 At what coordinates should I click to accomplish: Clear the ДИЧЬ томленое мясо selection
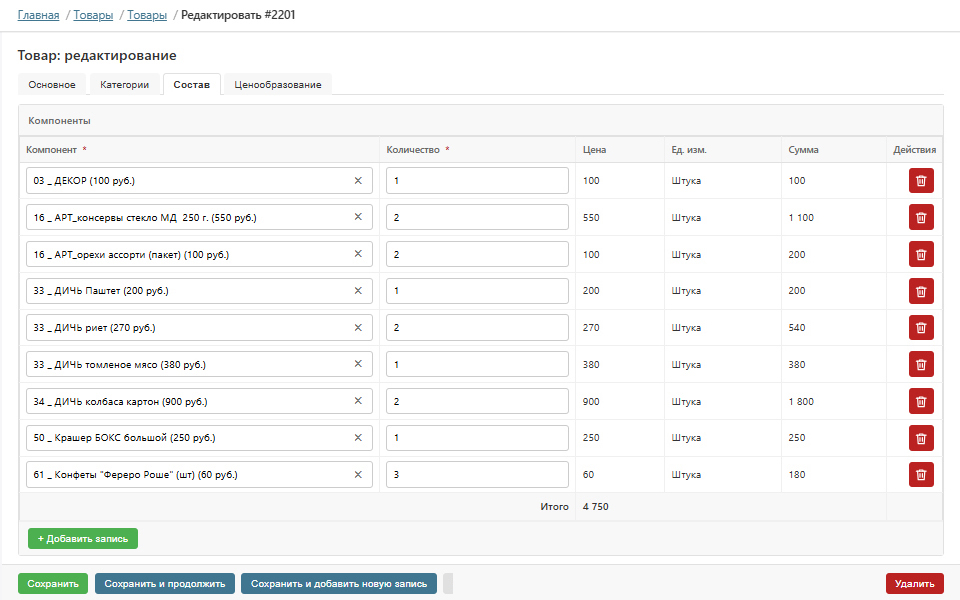(x=358, y=364)
